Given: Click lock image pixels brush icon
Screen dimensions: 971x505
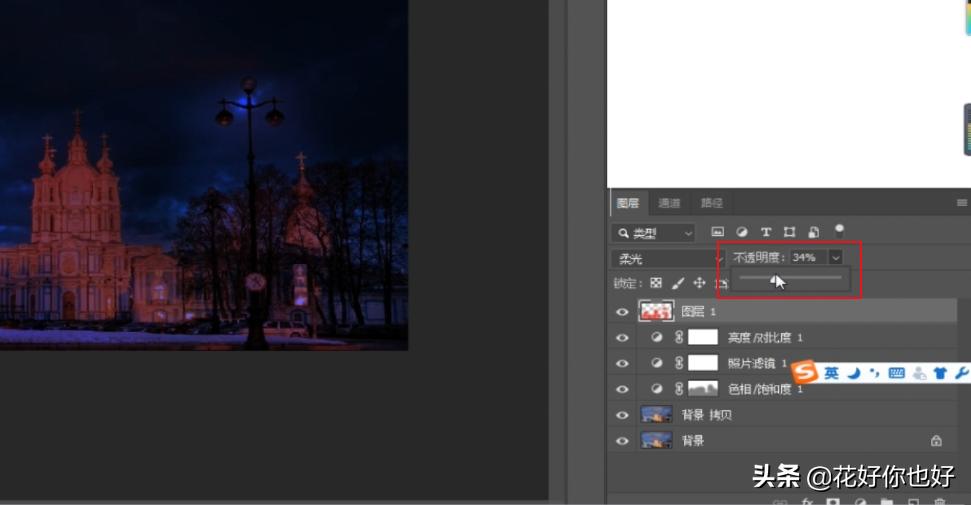Looking at the screenshot, I should click(678, 283).
